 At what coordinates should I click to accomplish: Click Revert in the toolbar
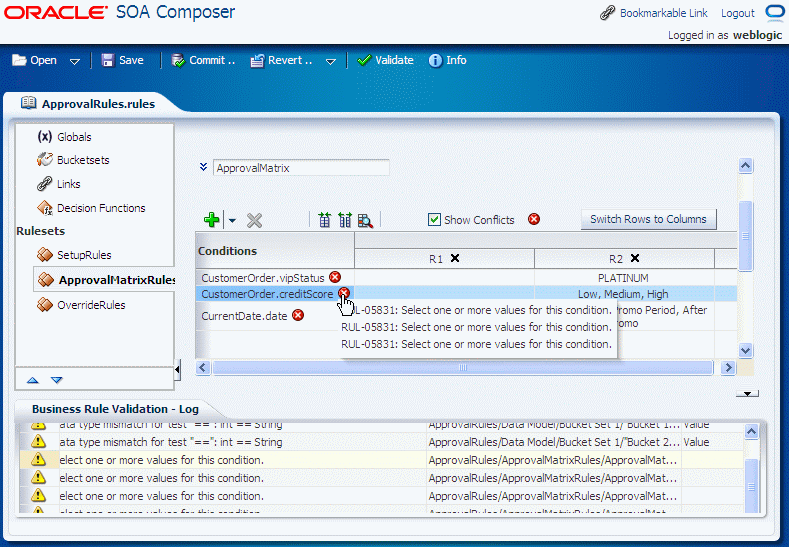click(x=282, y=60)
